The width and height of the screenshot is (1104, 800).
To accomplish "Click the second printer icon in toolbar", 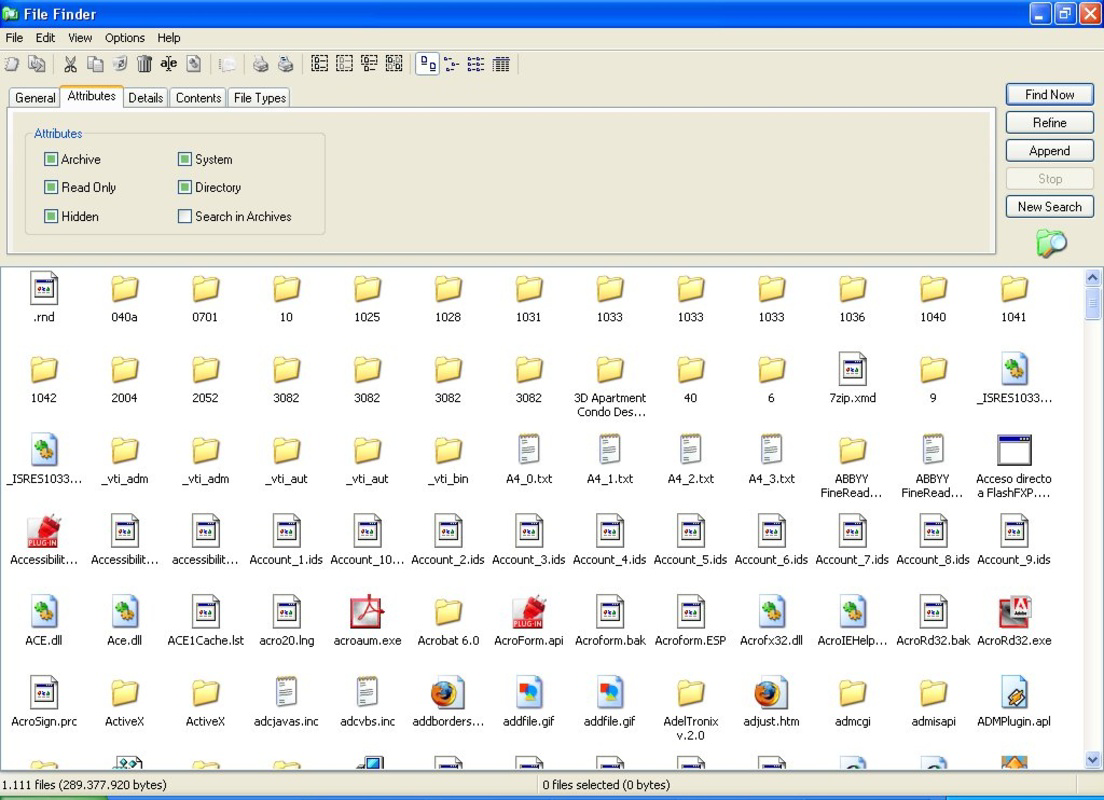I will pyautogui.click(x=285, y=65).
